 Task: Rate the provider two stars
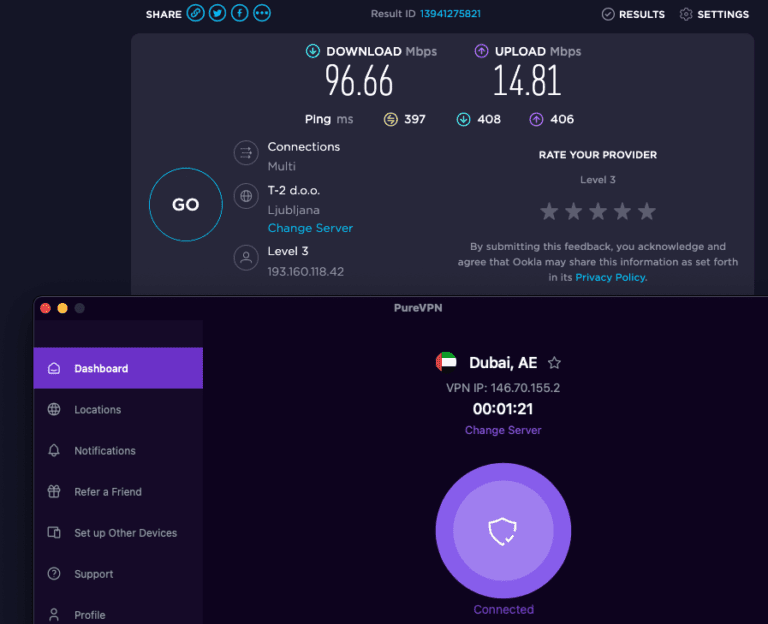tap(574, 212)
